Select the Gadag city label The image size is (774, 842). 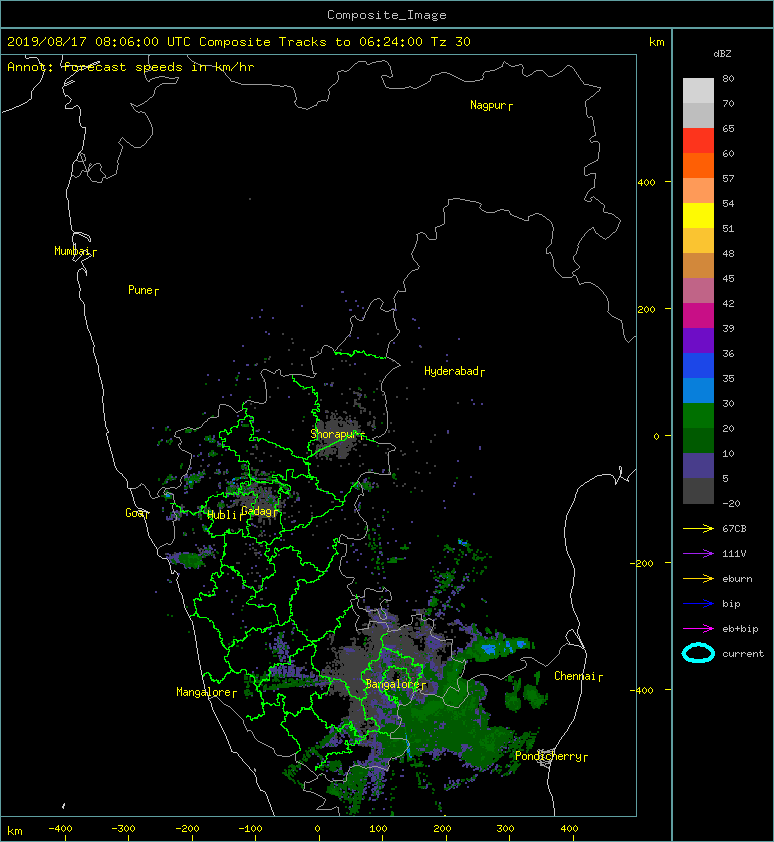click(259, 511)
